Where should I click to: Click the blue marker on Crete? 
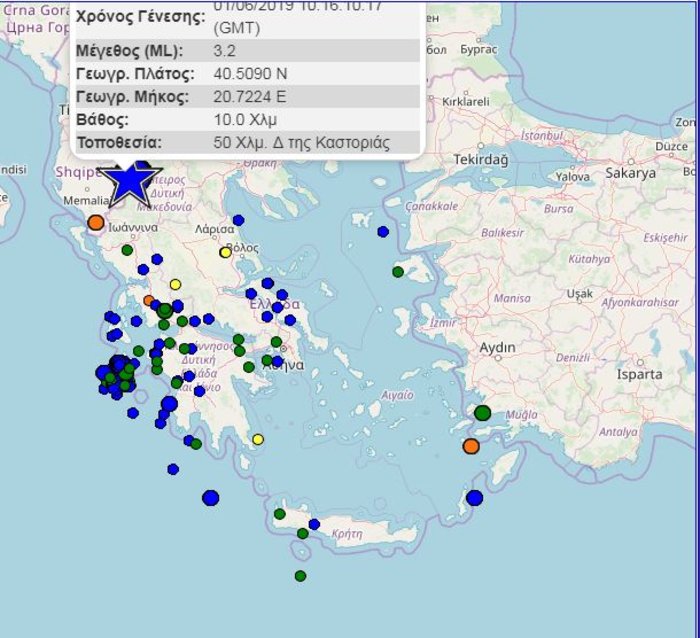click(314, 524)
